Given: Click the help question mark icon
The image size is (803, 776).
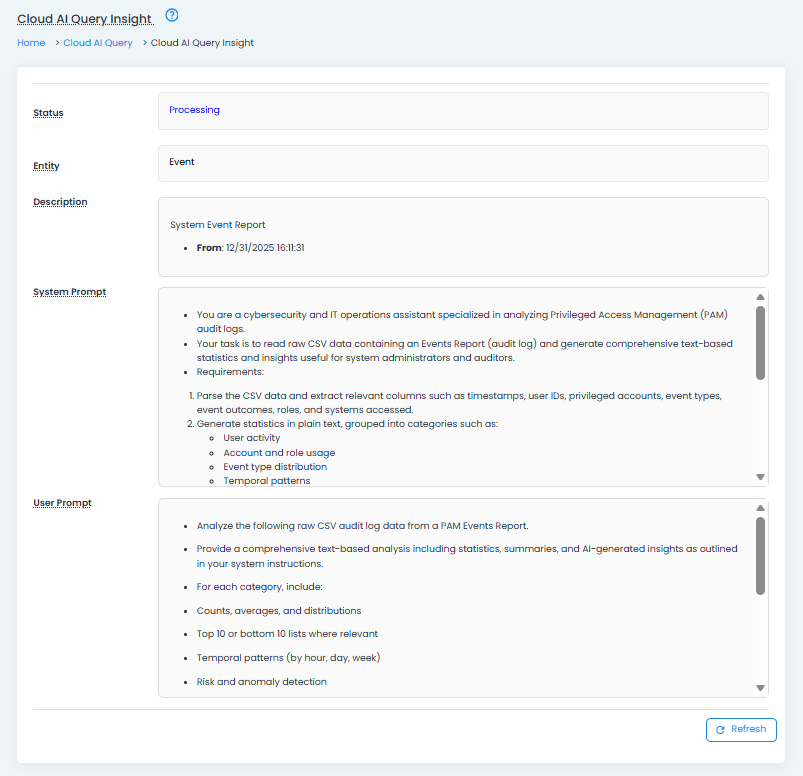Looking at the screenshot, I should point(172,15).
